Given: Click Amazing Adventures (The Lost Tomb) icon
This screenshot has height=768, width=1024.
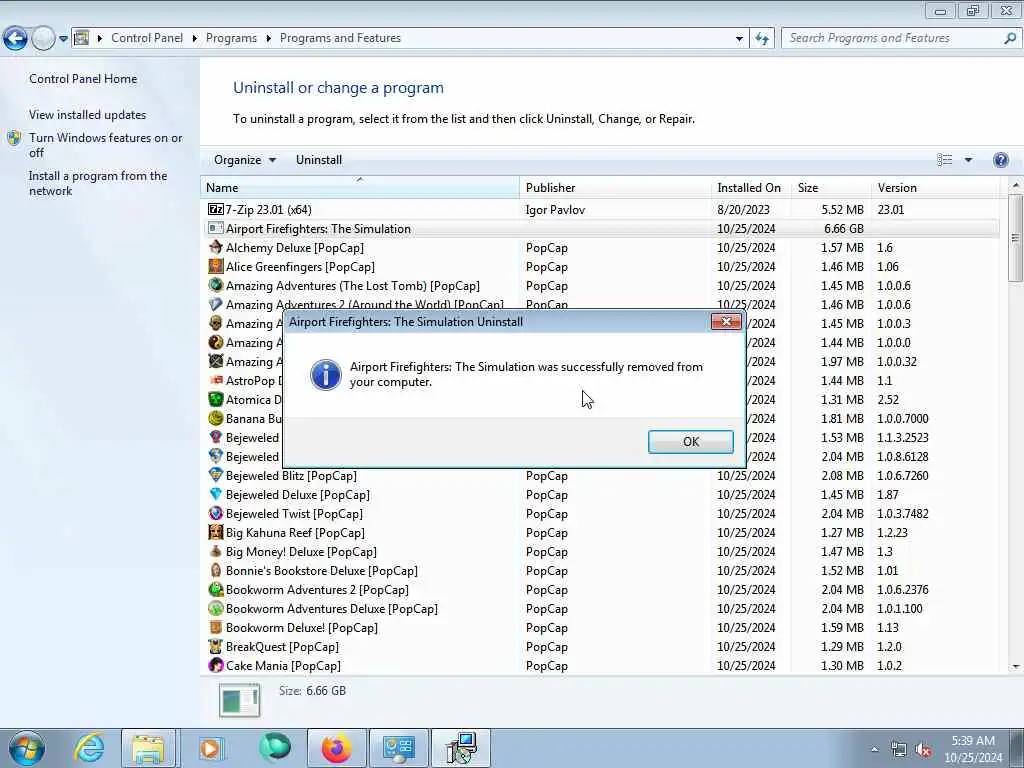Looking at the screenshot, I should click(x=216, y=285).
